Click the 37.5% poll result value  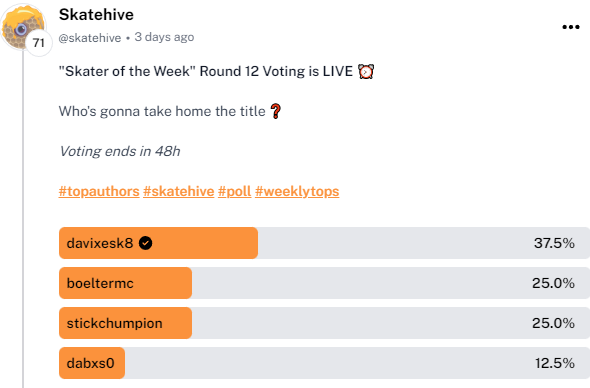[554, 243]
